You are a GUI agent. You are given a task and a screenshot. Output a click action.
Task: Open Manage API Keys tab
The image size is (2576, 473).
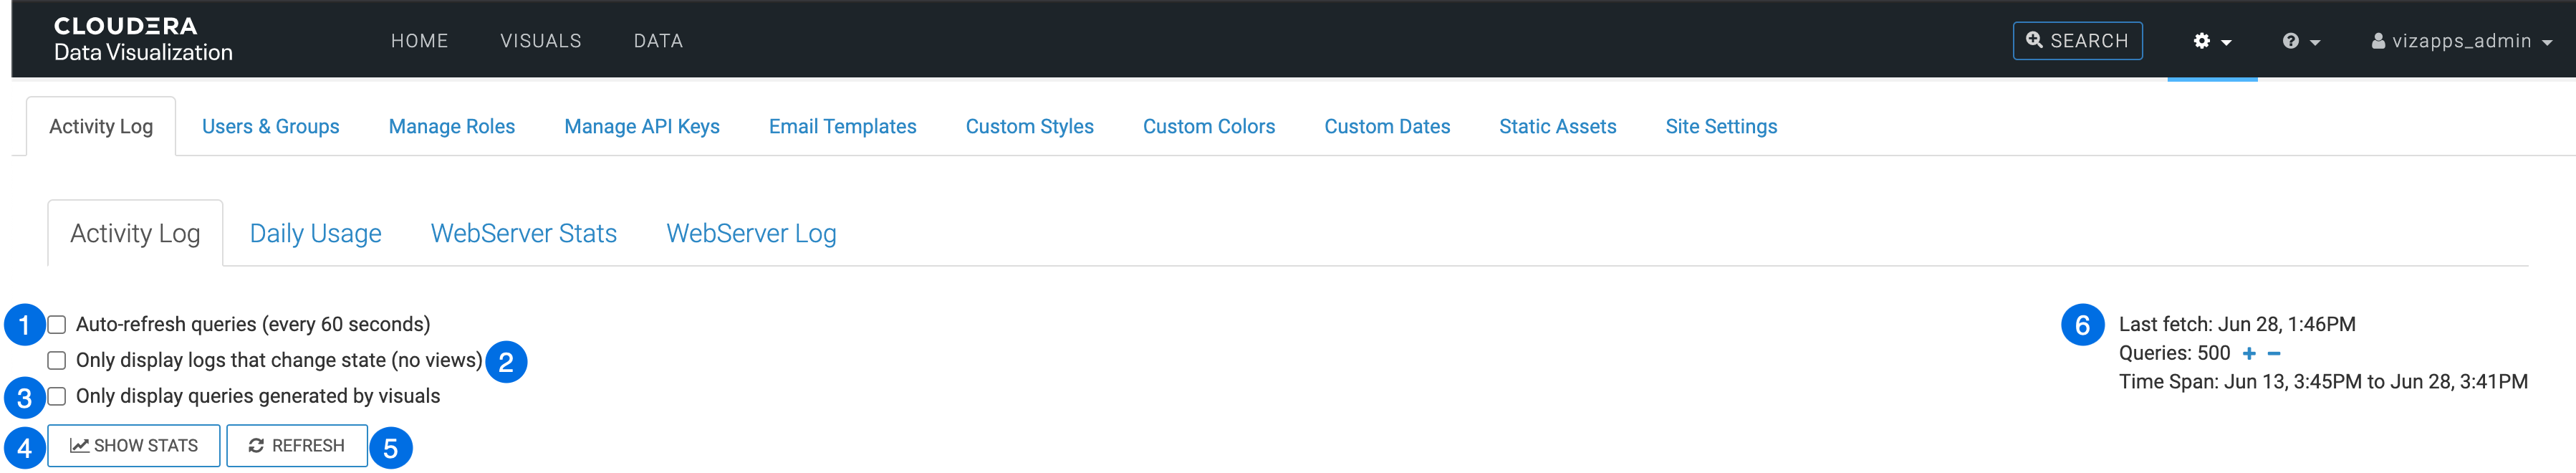pyautogui.click(x=641, y=127)
